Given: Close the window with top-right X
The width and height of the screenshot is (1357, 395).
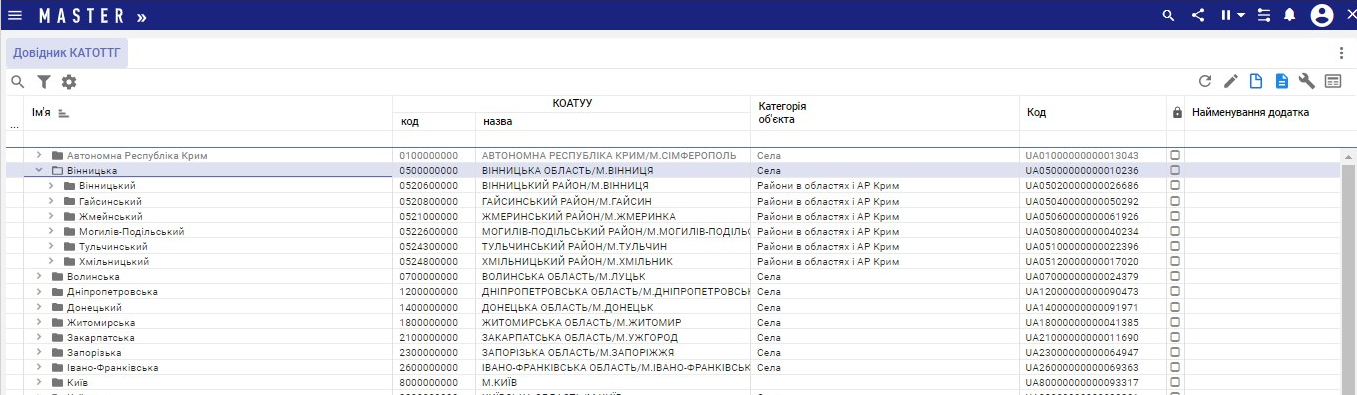Looking at the screenshot, I should [1351, 15].
